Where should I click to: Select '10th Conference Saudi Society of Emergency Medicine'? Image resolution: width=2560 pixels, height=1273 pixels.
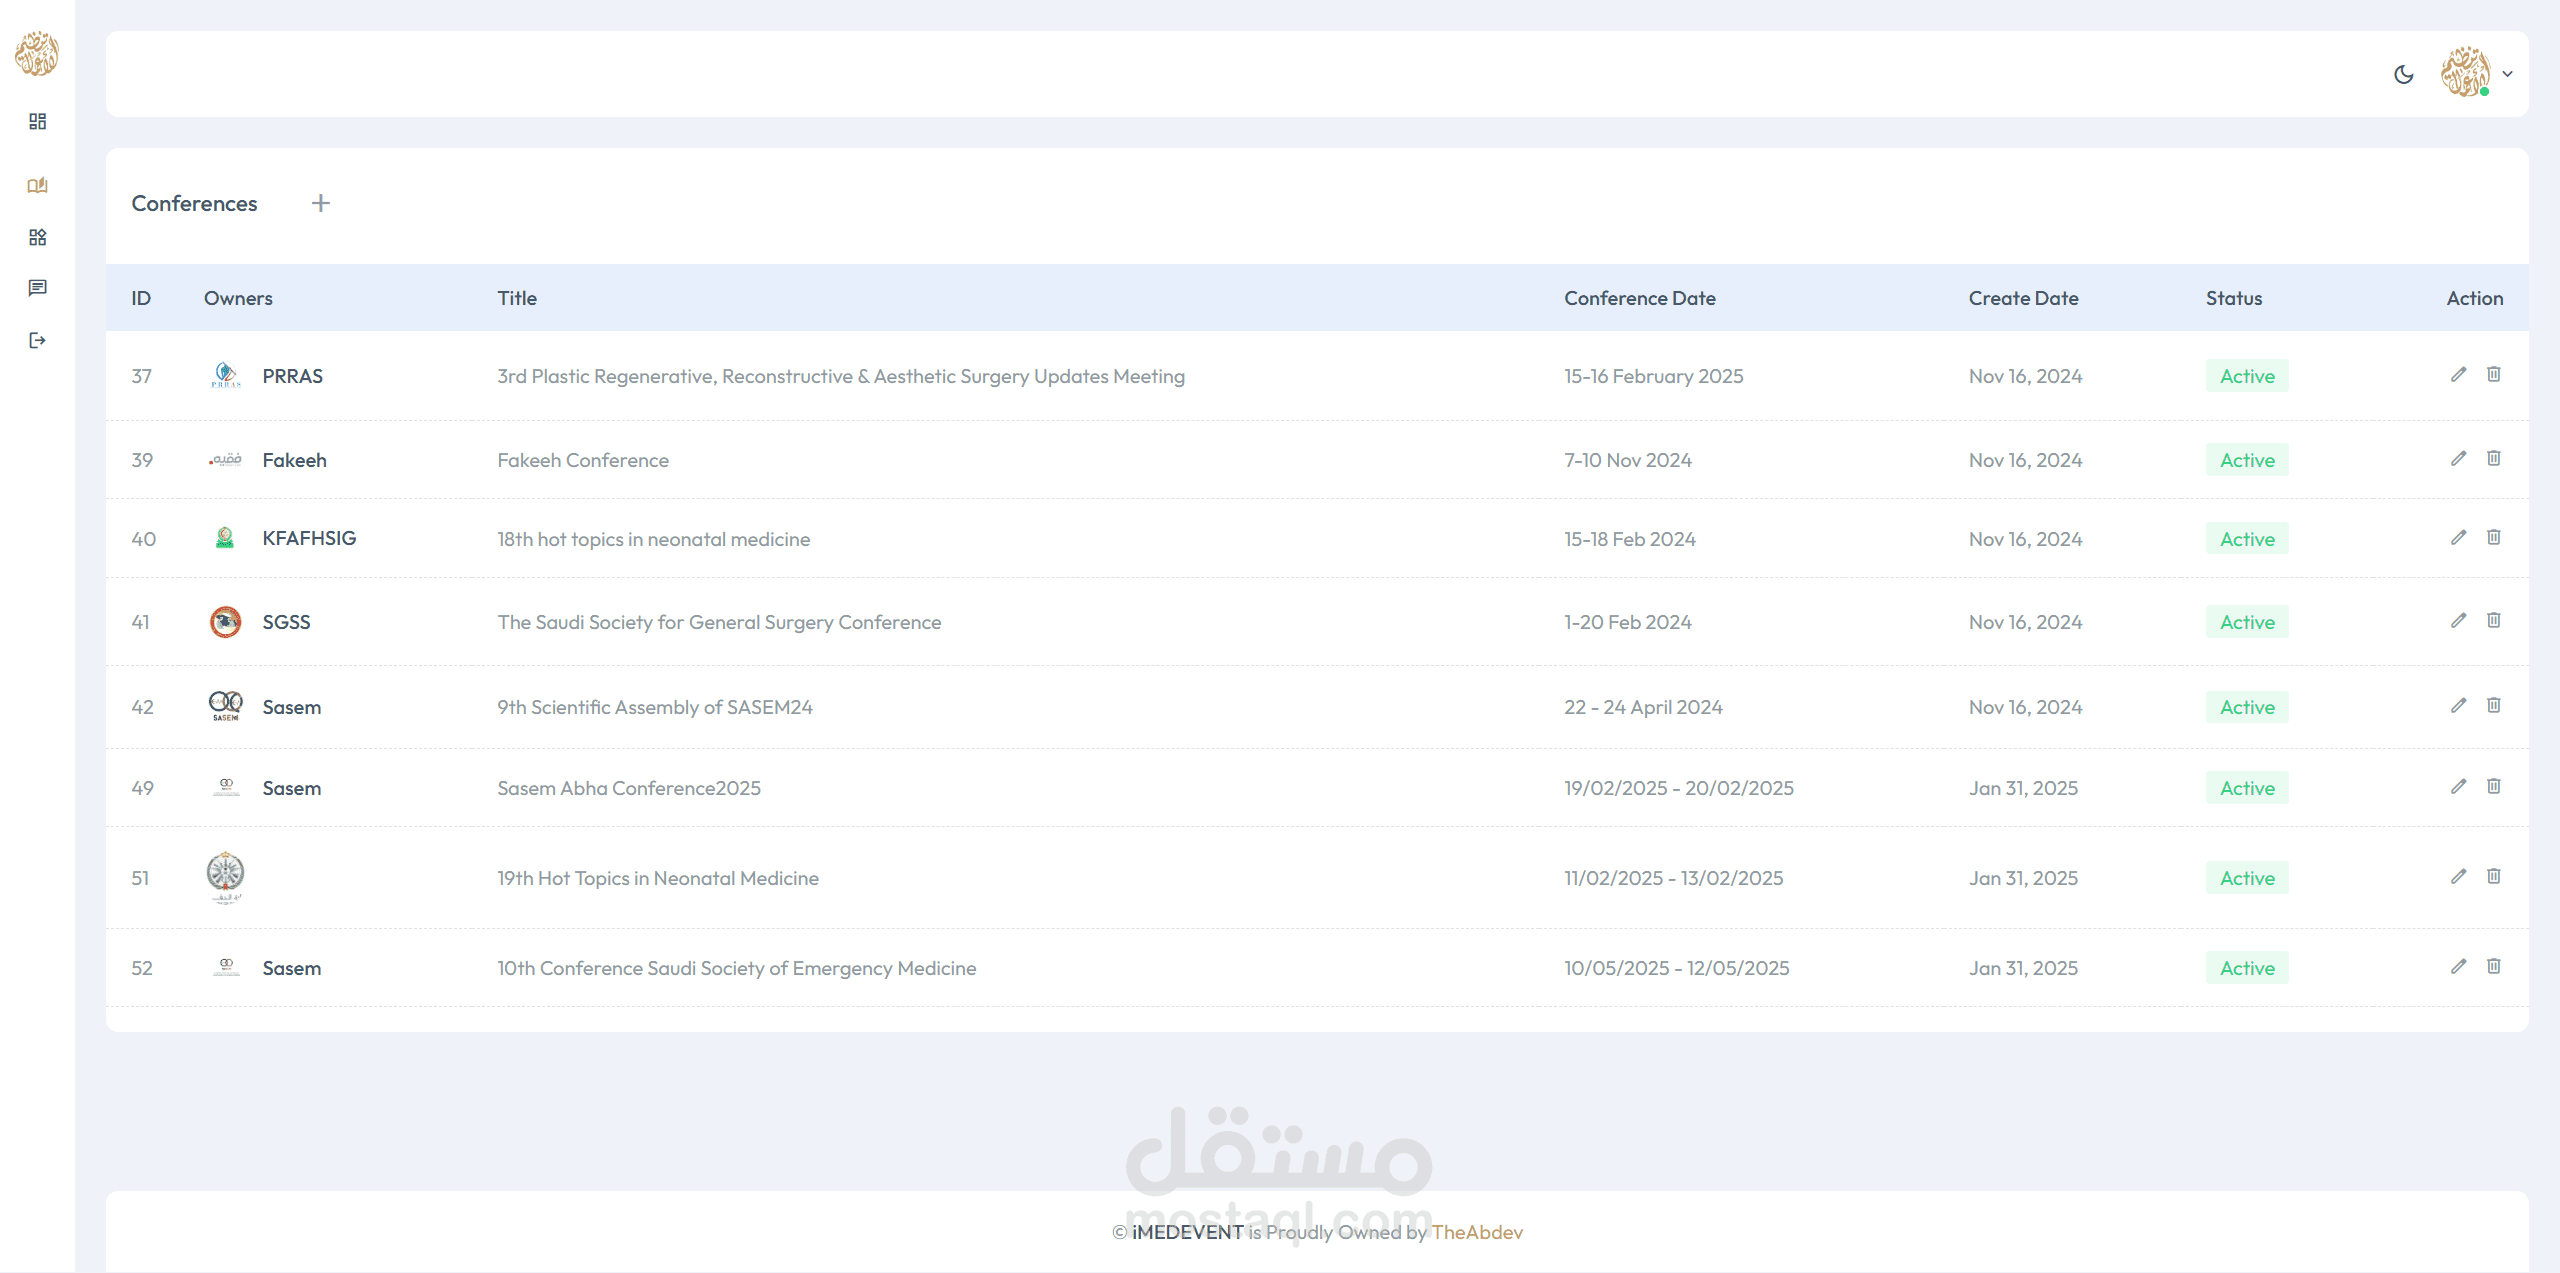pyautogui.click(x=737, y=968)
